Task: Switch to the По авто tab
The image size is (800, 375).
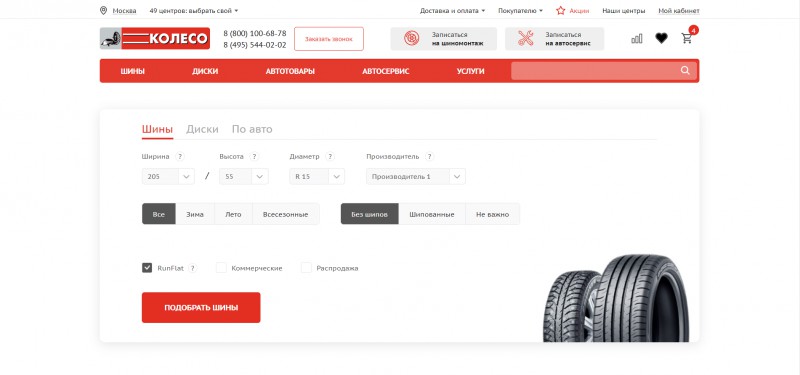Action: point(252,130)
